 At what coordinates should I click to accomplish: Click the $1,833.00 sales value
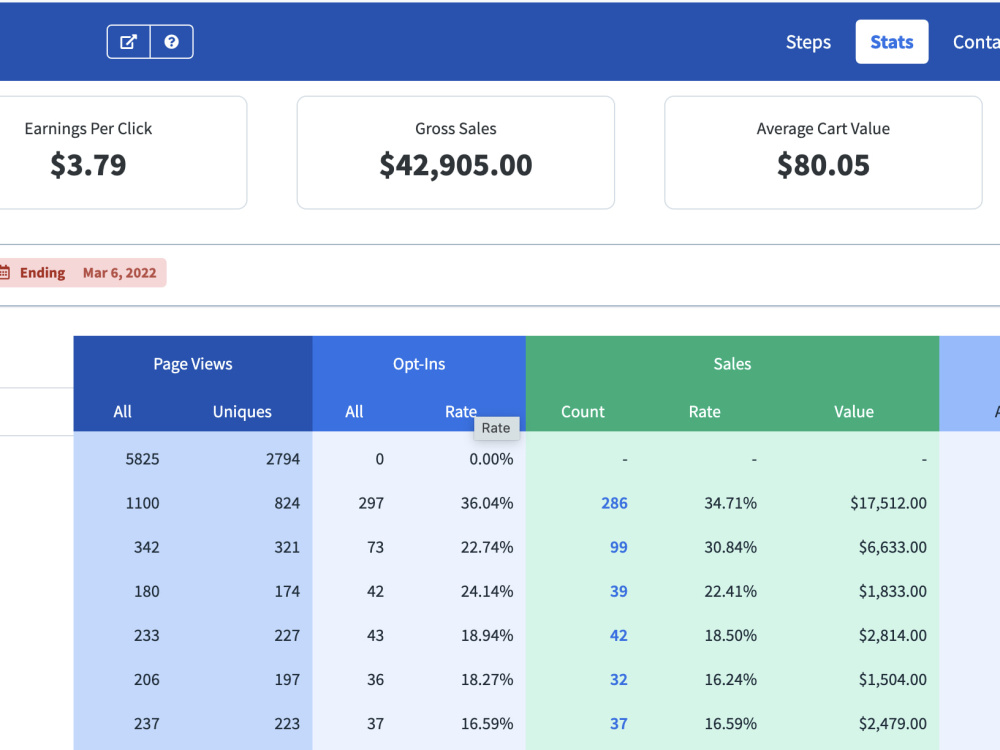(893, 591)
